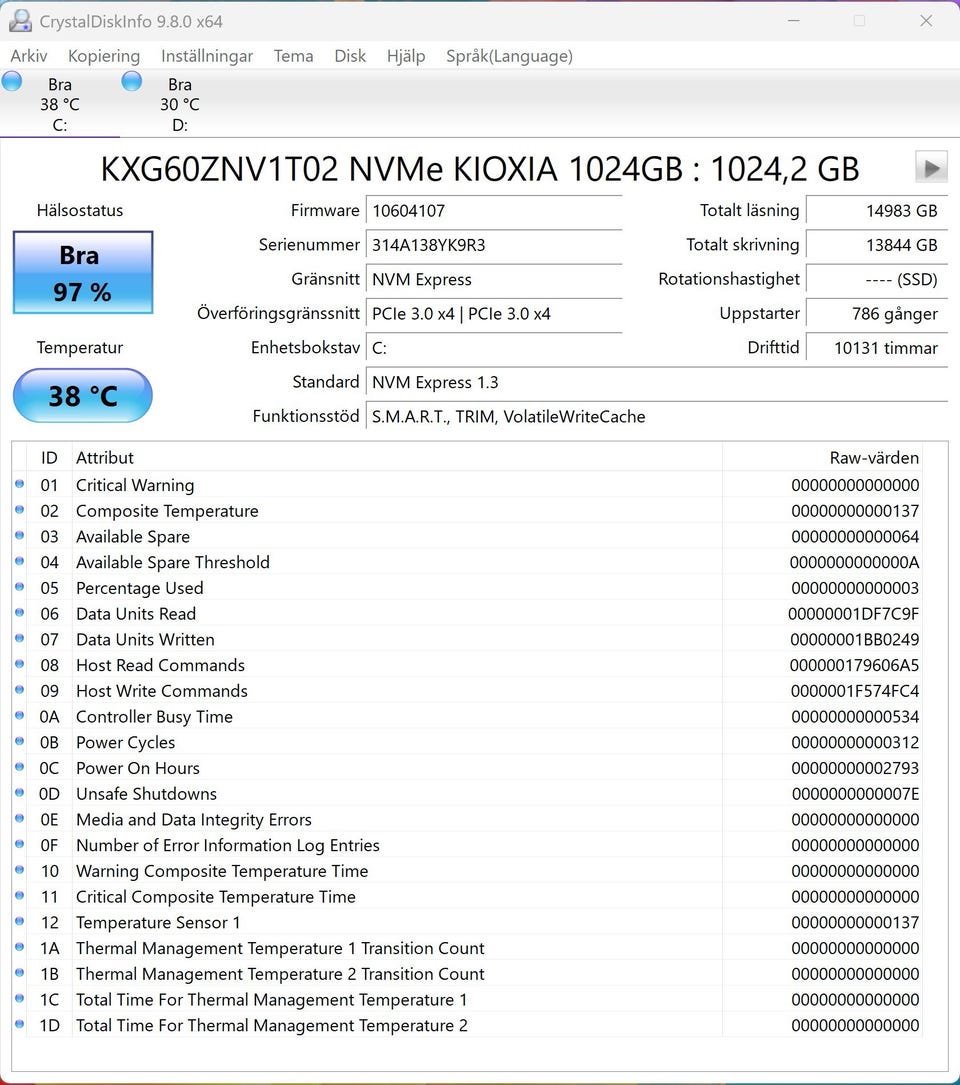This screenshot has height=1085, width=960.
Task: Click the status dot beside Percentage Used
Action: click(20, 588)
